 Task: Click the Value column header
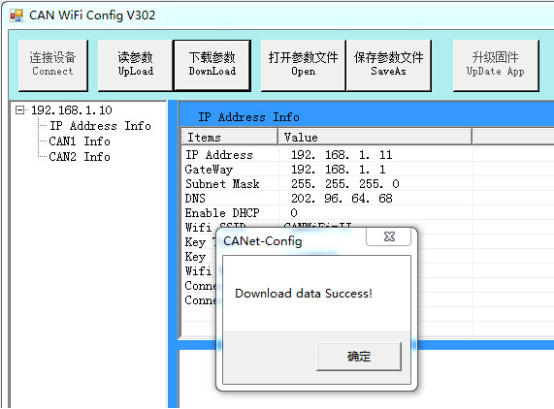(375, 137)
